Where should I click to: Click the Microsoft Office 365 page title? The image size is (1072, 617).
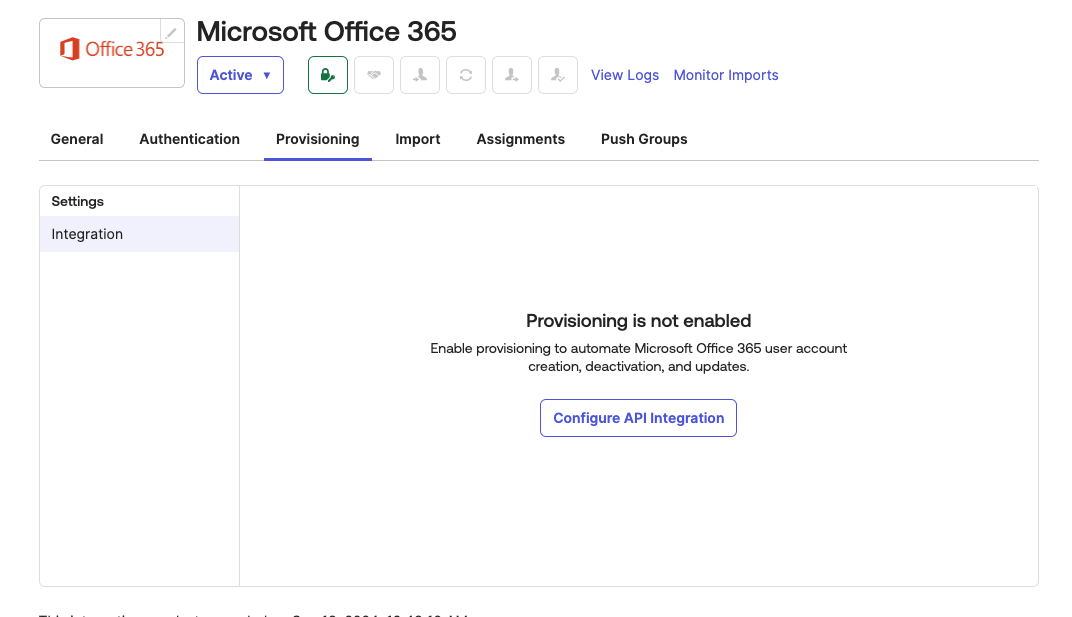click(x=326, y=31)
